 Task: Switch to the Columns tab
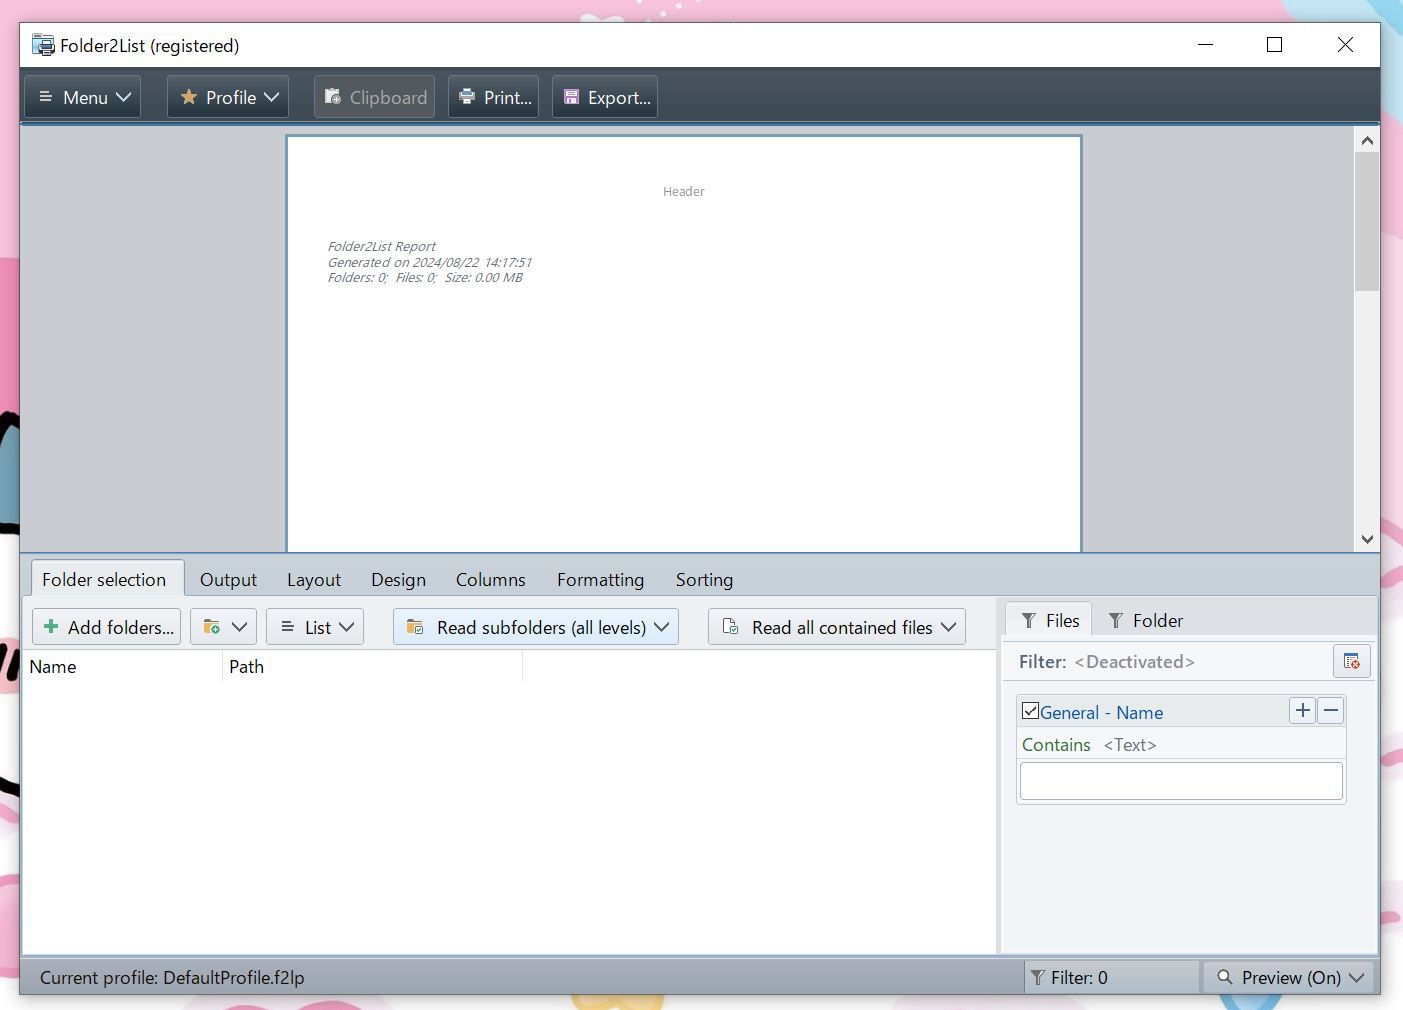tap(490, 579)
